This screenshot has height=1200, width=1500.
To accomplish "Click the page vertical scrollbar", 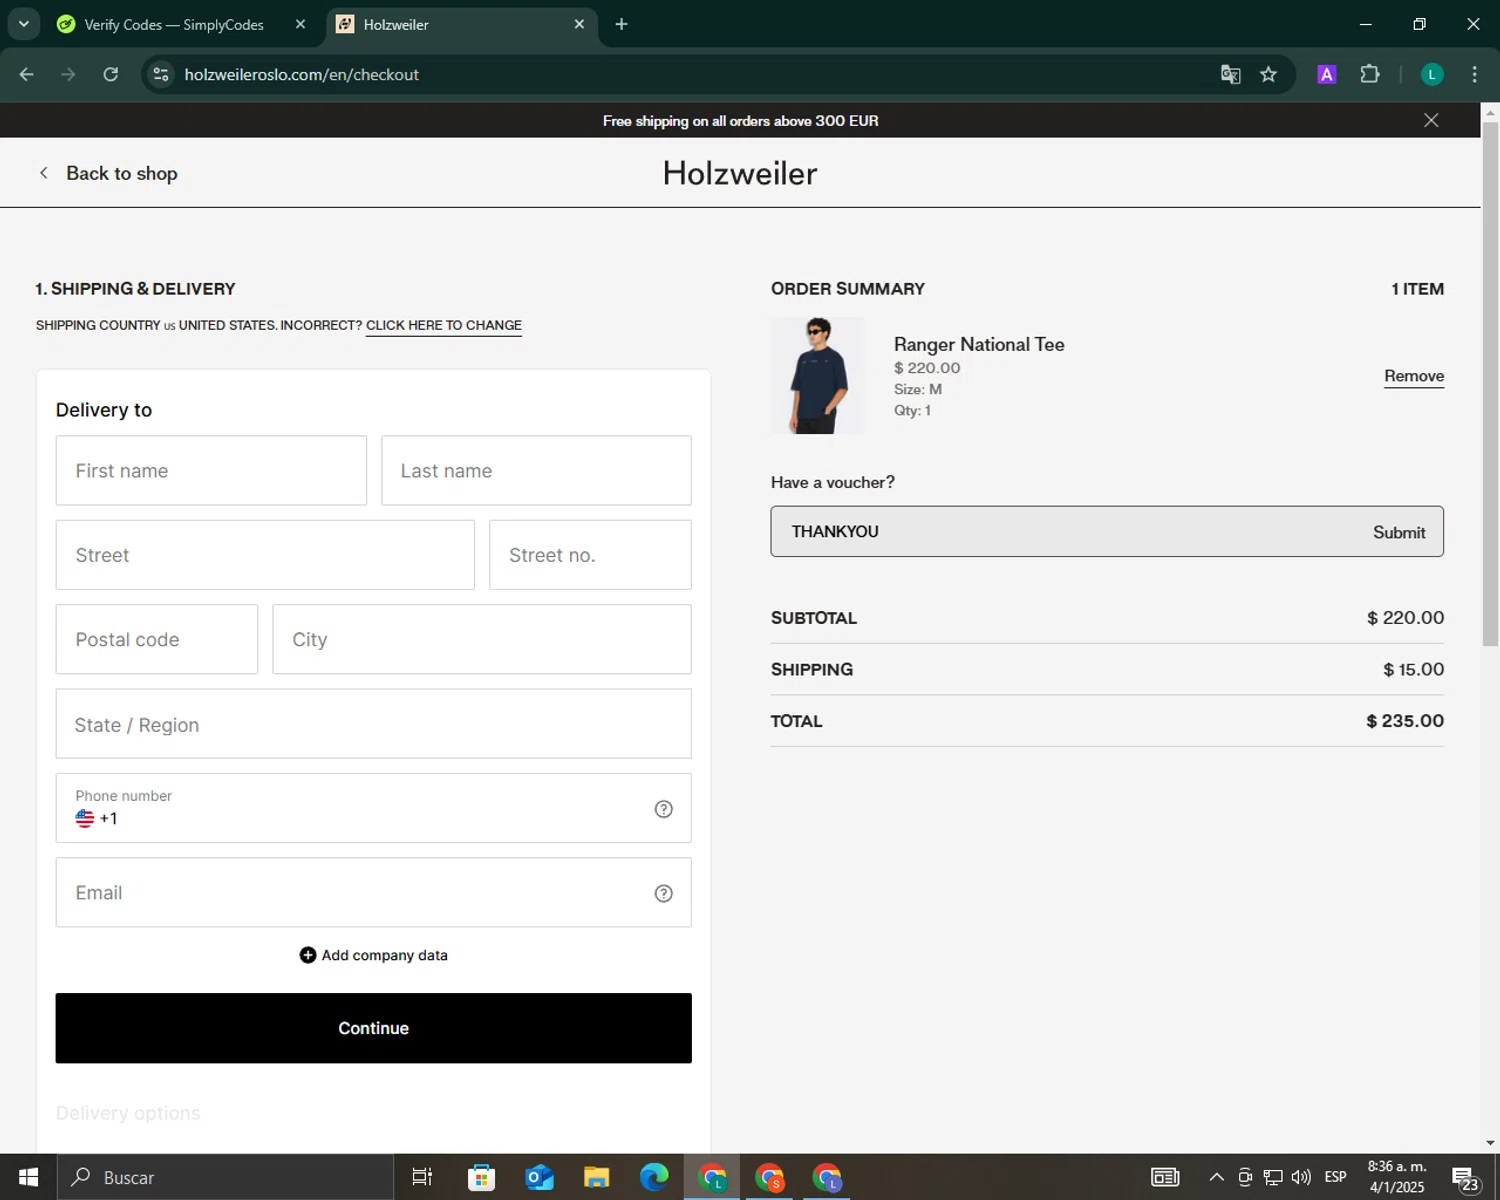I will [1490, 385].
